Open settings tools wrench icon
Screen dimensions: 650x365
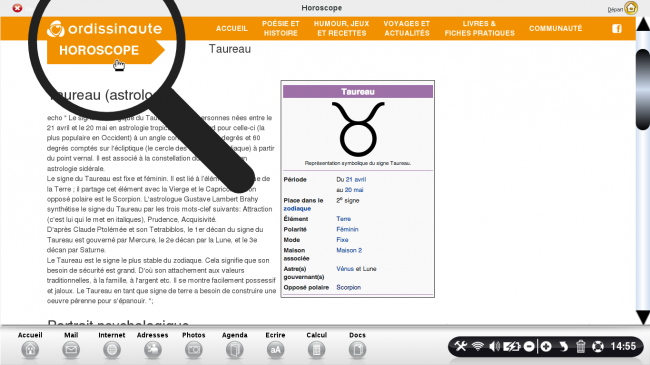(x=461, y=346)
